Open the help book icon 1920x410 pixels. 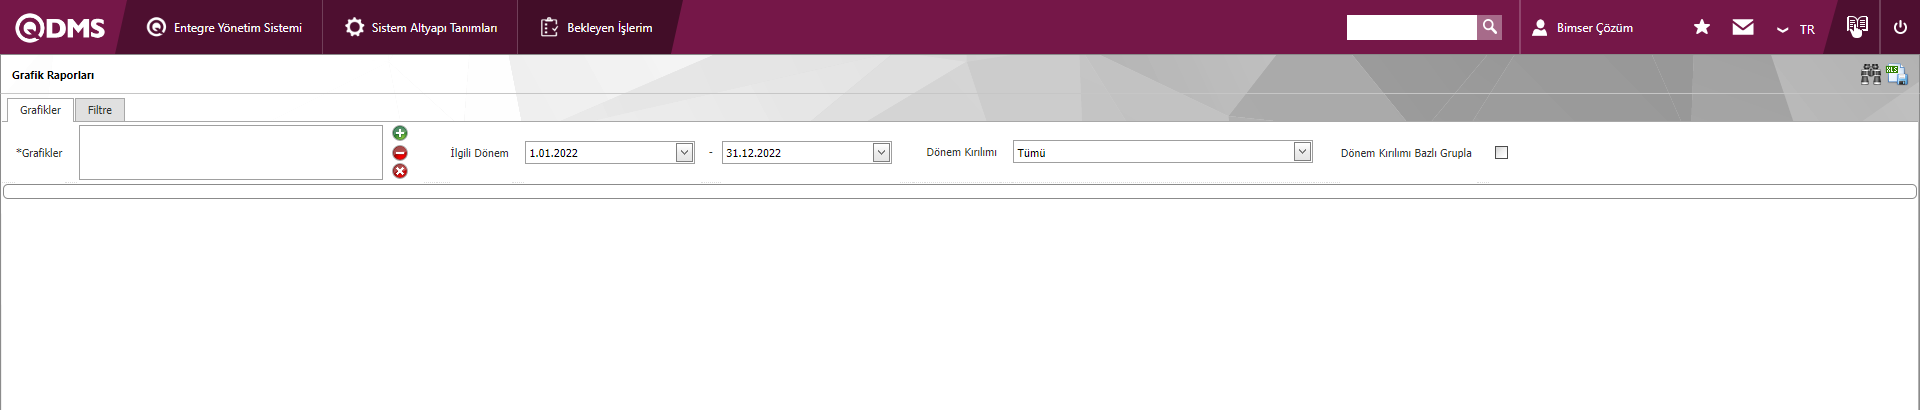(x=1857, y=26)
